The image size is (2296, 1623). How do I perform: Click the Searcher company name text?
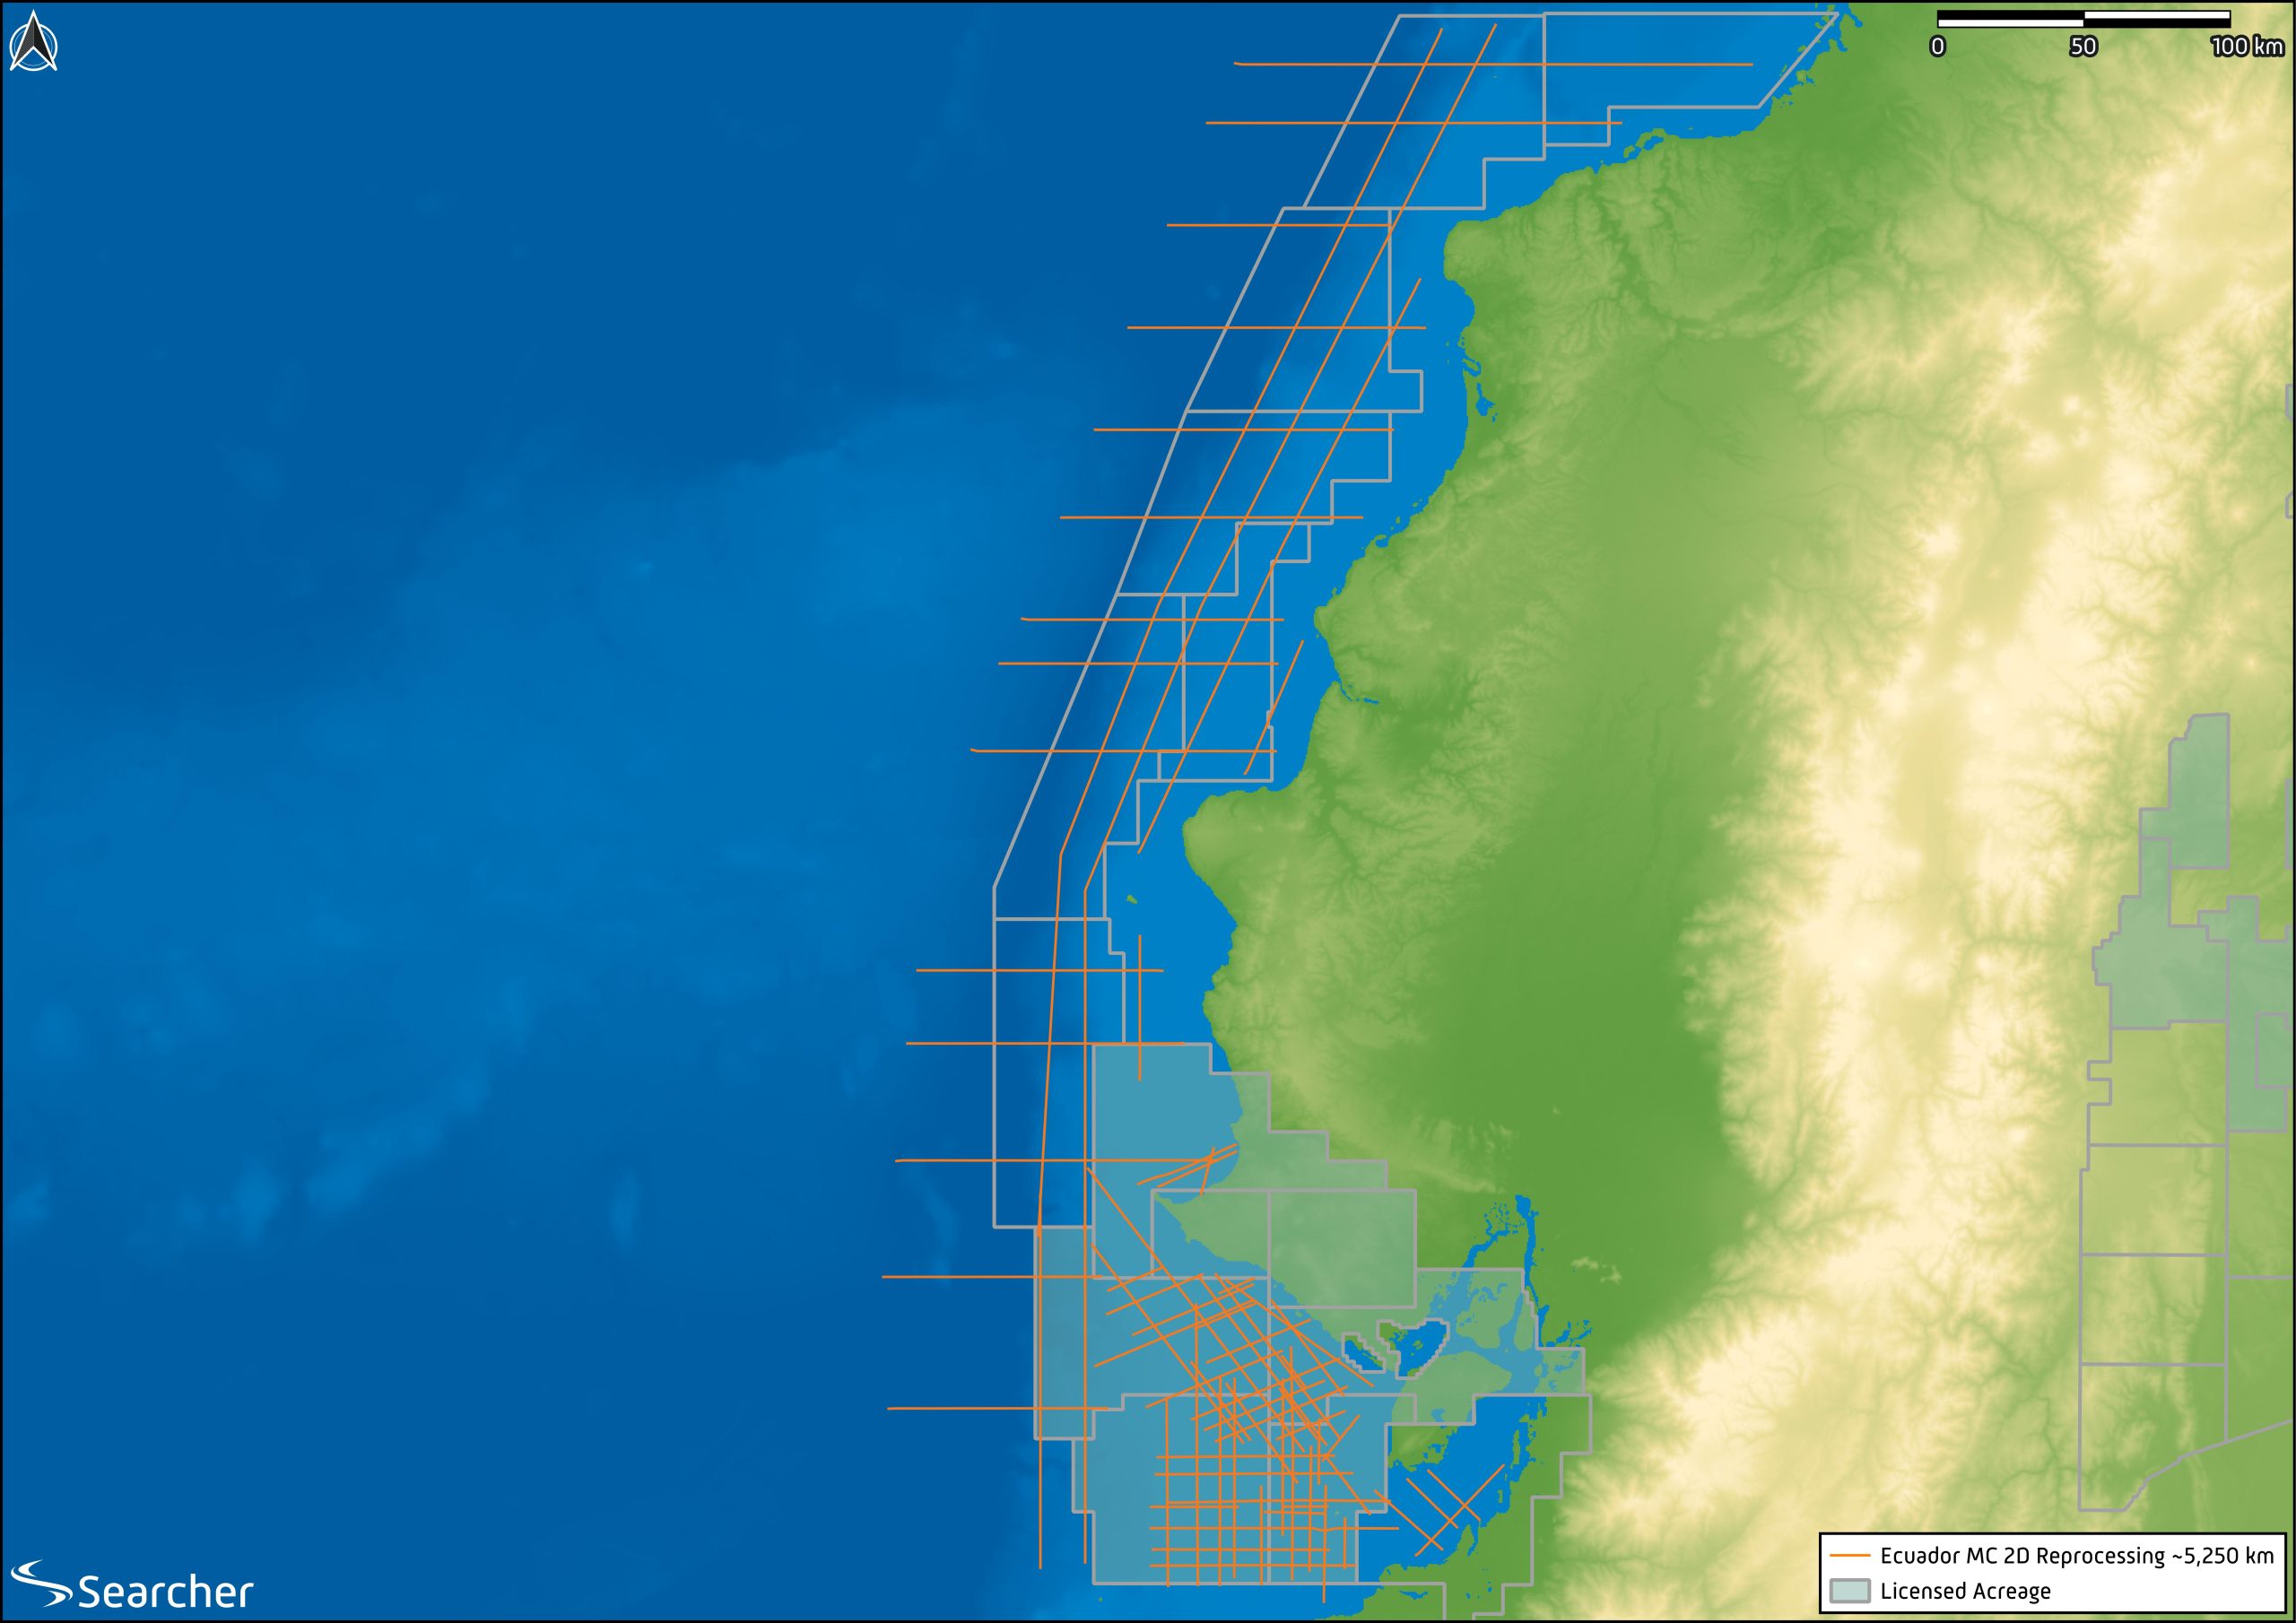(x=165, y=1591)
